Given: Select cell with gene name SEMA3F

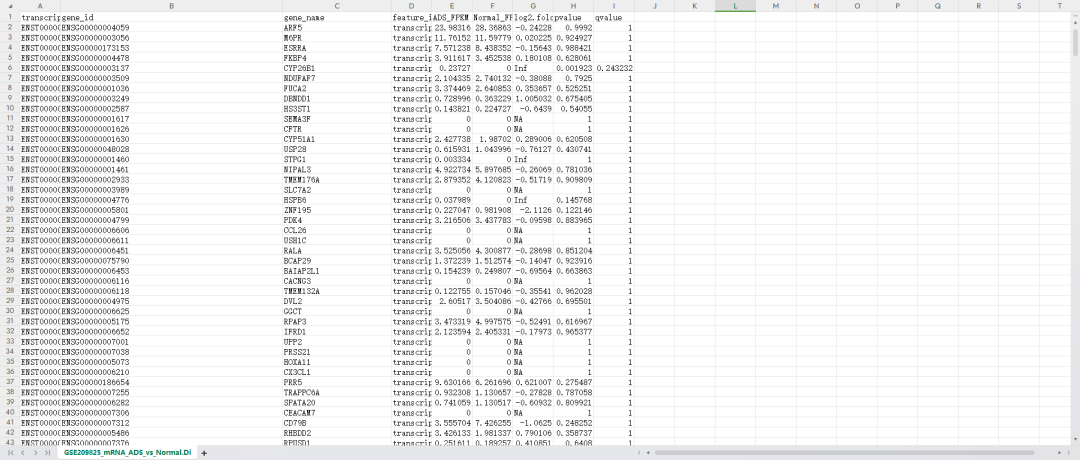Looking at the screenshot, I should pos(336,118).
